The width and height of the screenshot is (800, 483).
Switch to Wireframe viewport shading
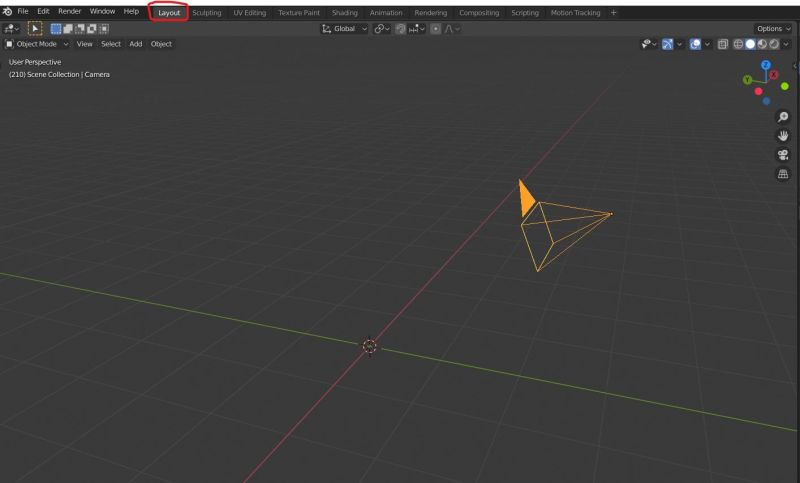(738, 44)
